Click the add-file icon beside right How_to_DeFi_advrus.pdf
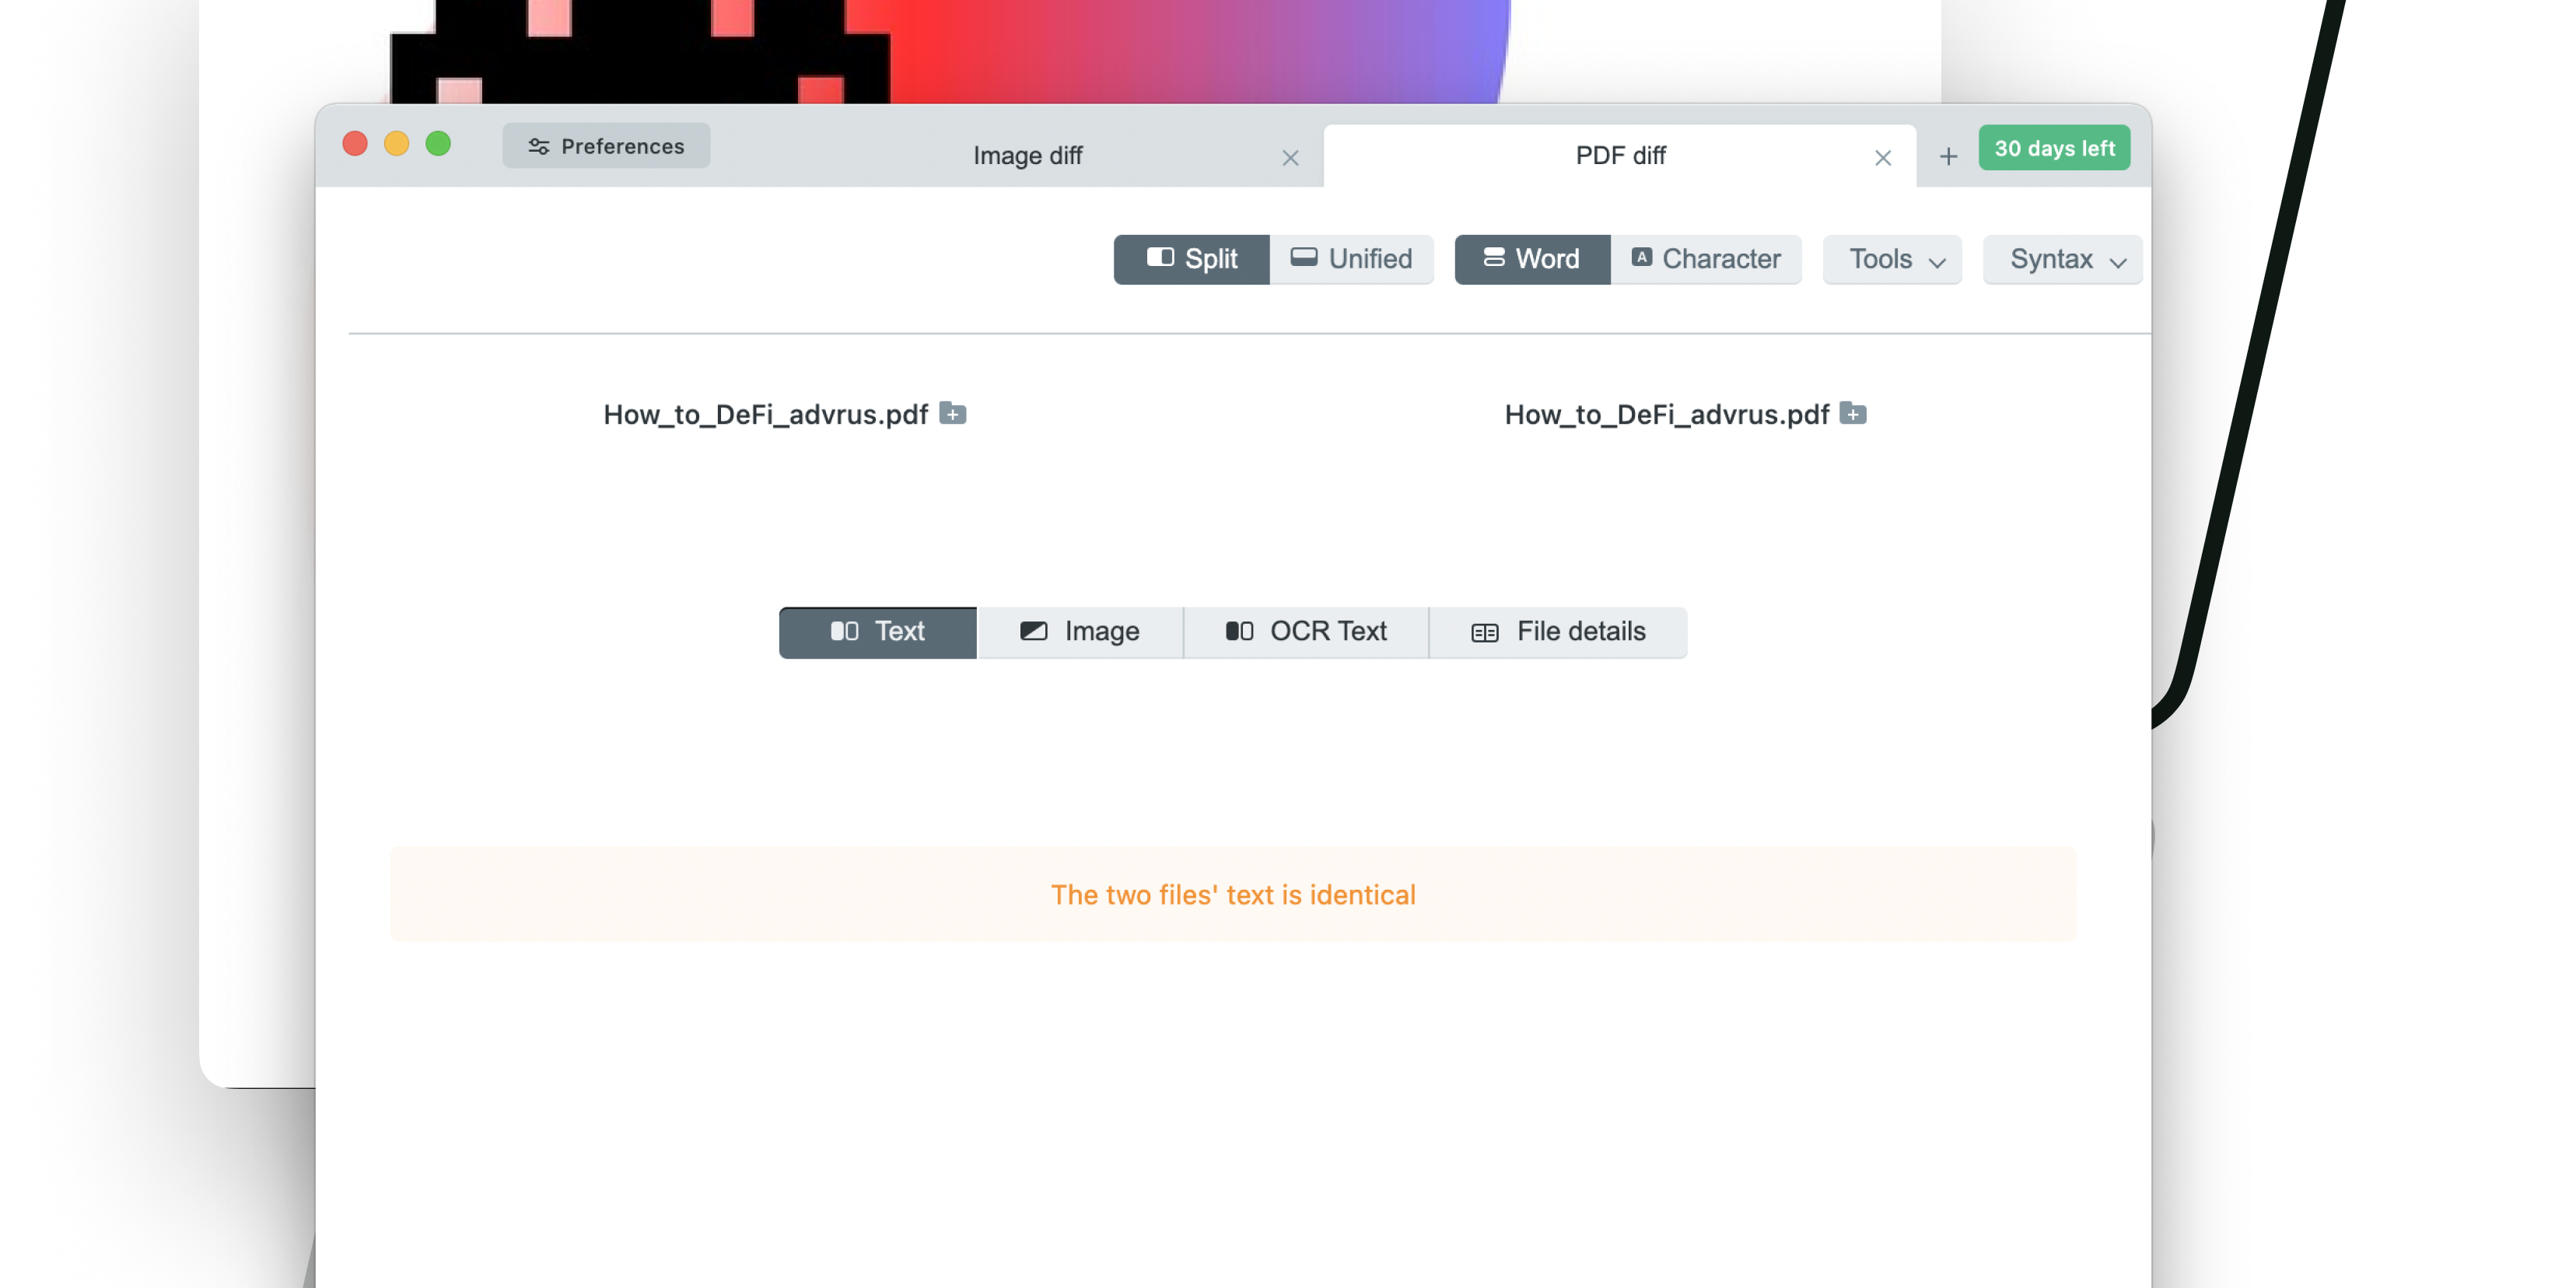 point(1853,414)
